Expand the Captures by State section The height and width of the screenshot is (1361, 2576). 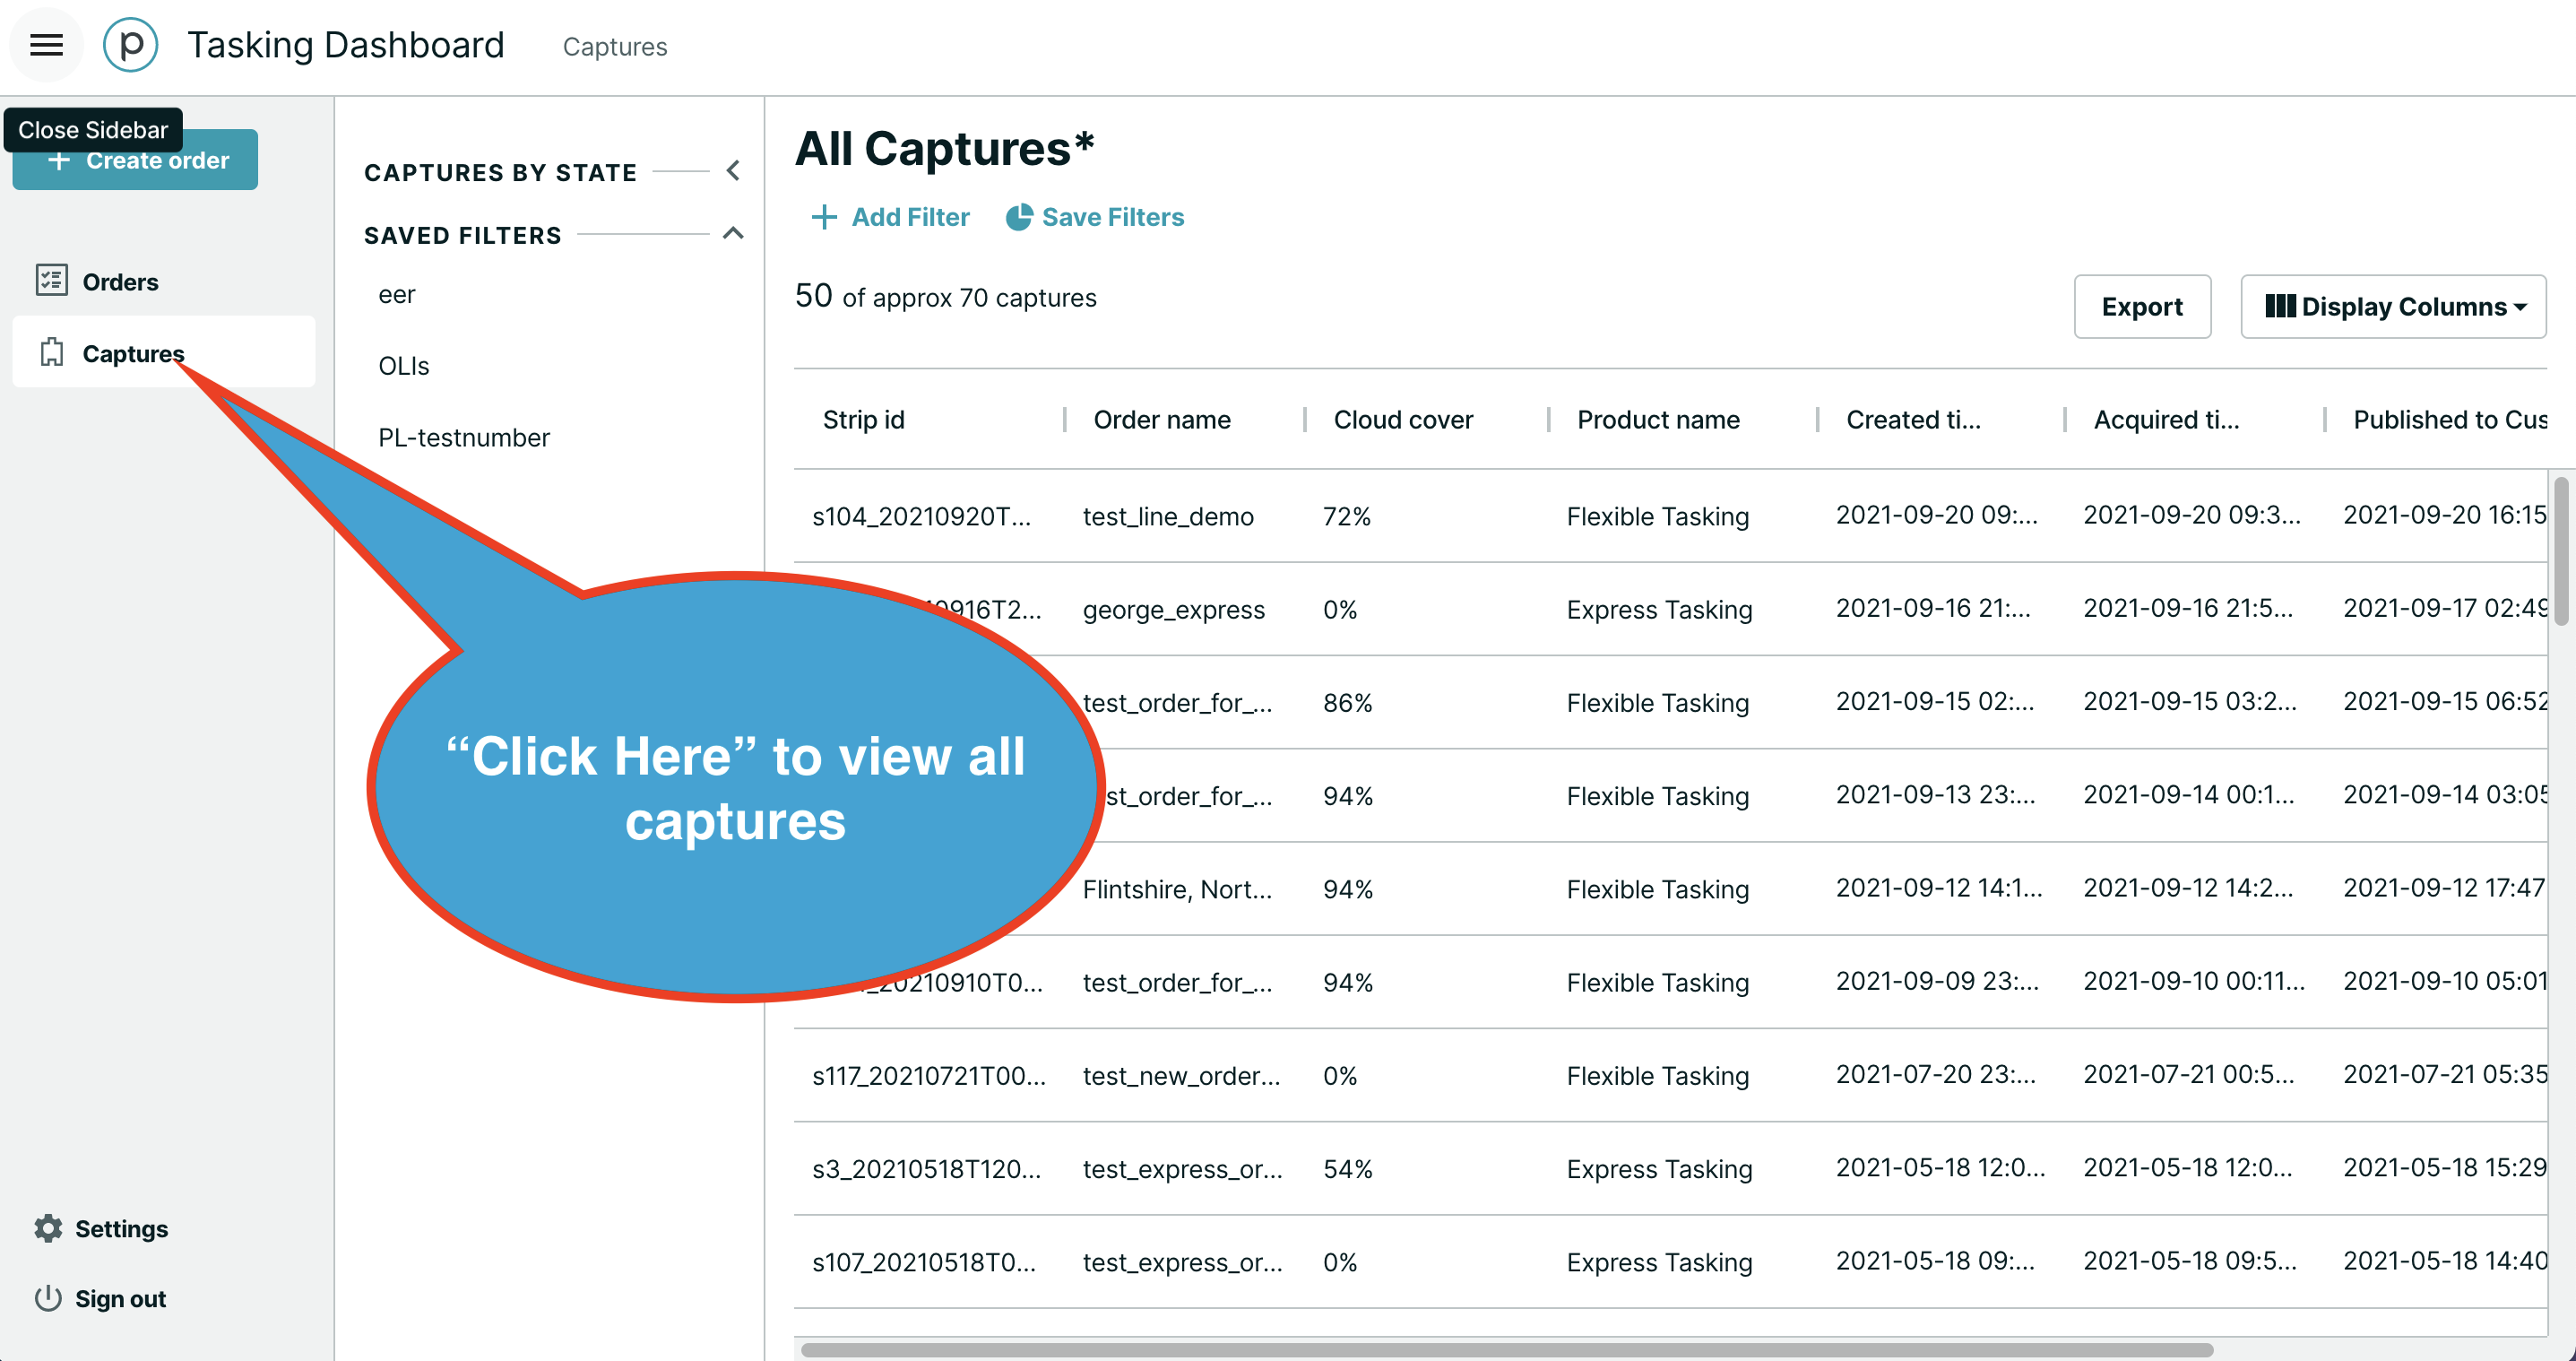click(733, 171)
